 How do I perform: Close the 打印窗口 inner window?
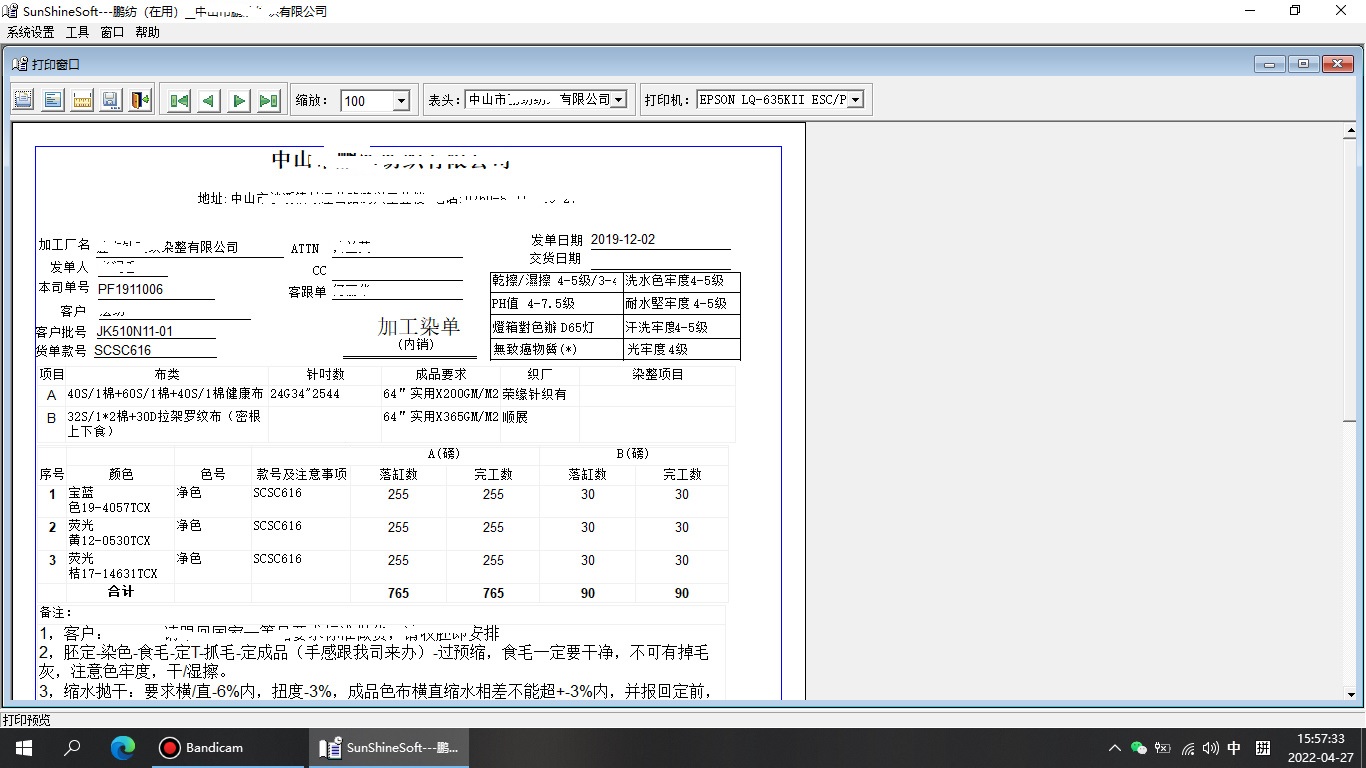pyautogui.click(x=1338, y=64)
